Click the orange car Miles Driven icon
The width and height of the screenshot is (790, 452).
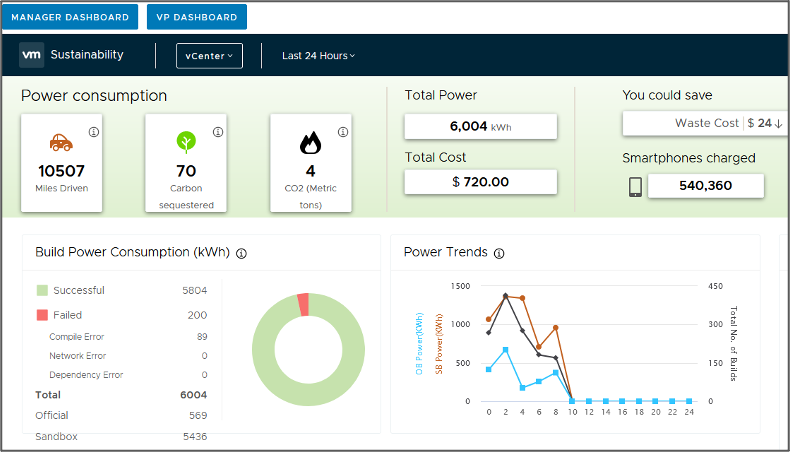pos(61,143)
